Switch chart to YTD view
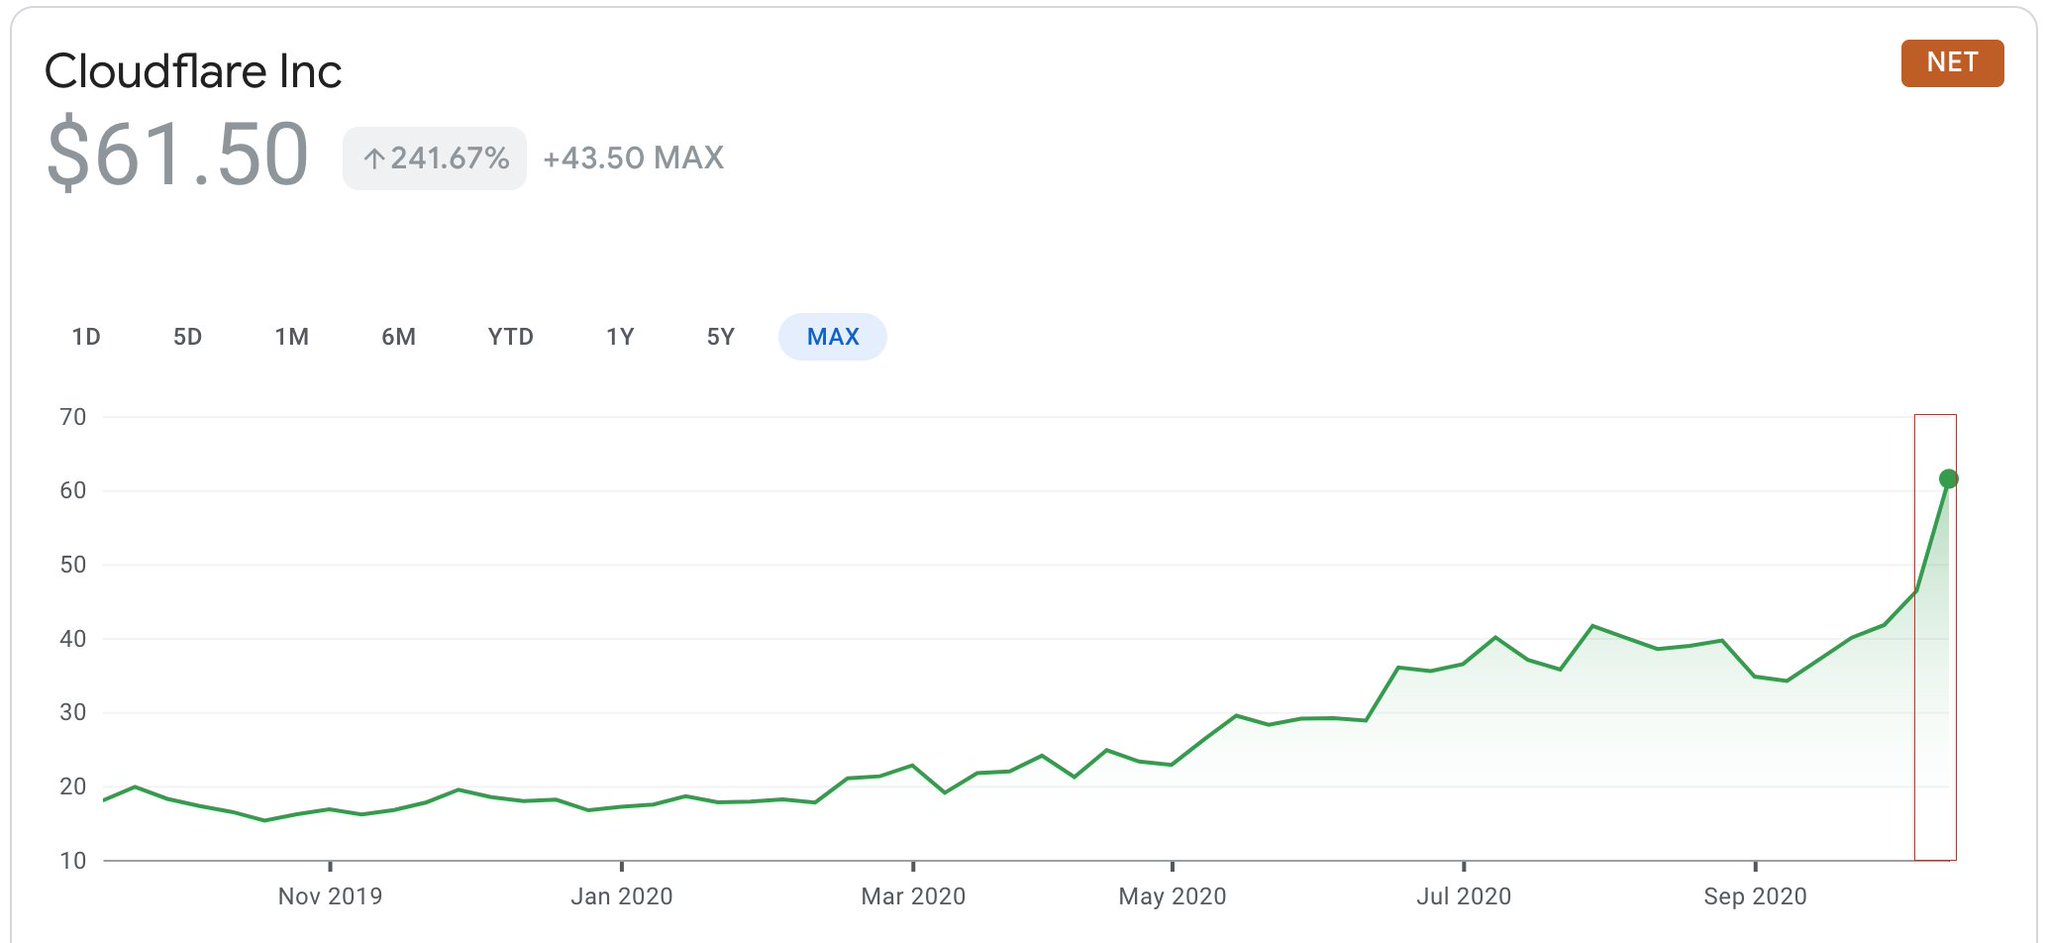 [x=510, y=337]
